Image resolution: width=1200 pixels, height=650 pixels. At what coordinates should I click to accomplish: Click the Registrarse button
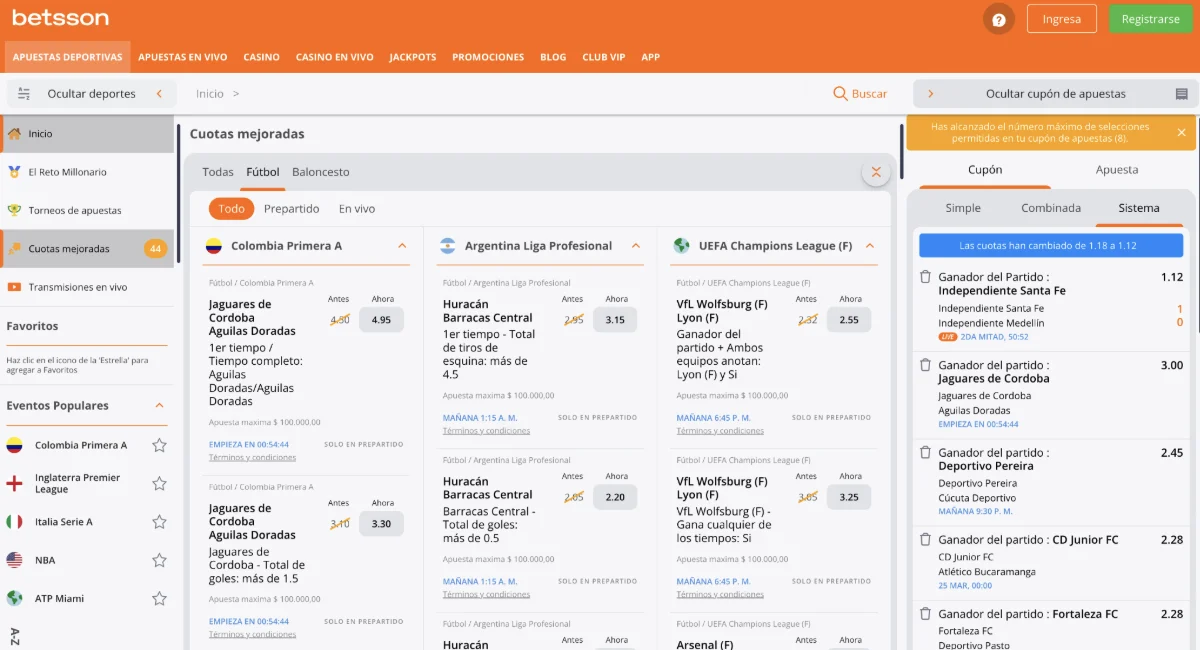1150,19
